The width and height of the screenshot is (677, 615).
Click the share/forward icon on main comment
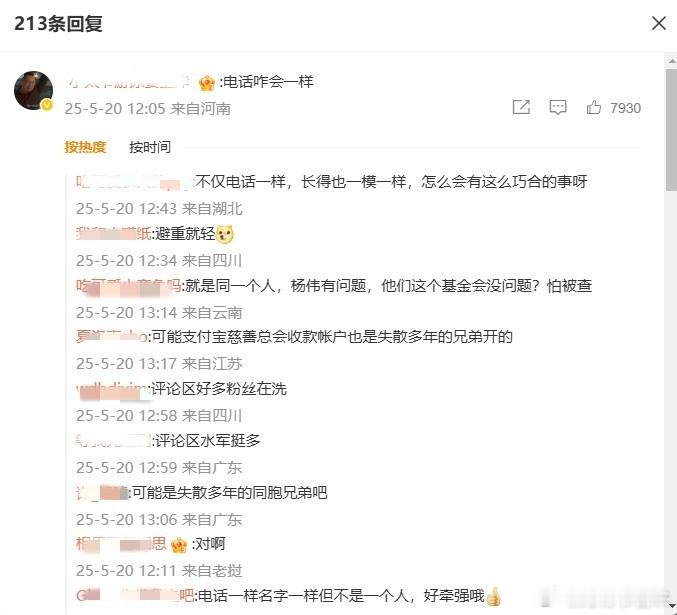pos(521,107)
